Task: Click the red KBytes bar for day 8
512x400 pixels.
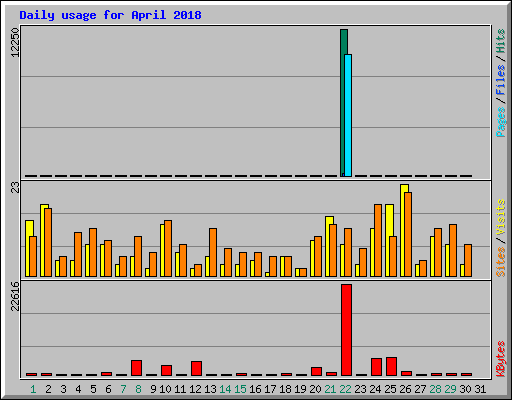Action: (136, 368)
